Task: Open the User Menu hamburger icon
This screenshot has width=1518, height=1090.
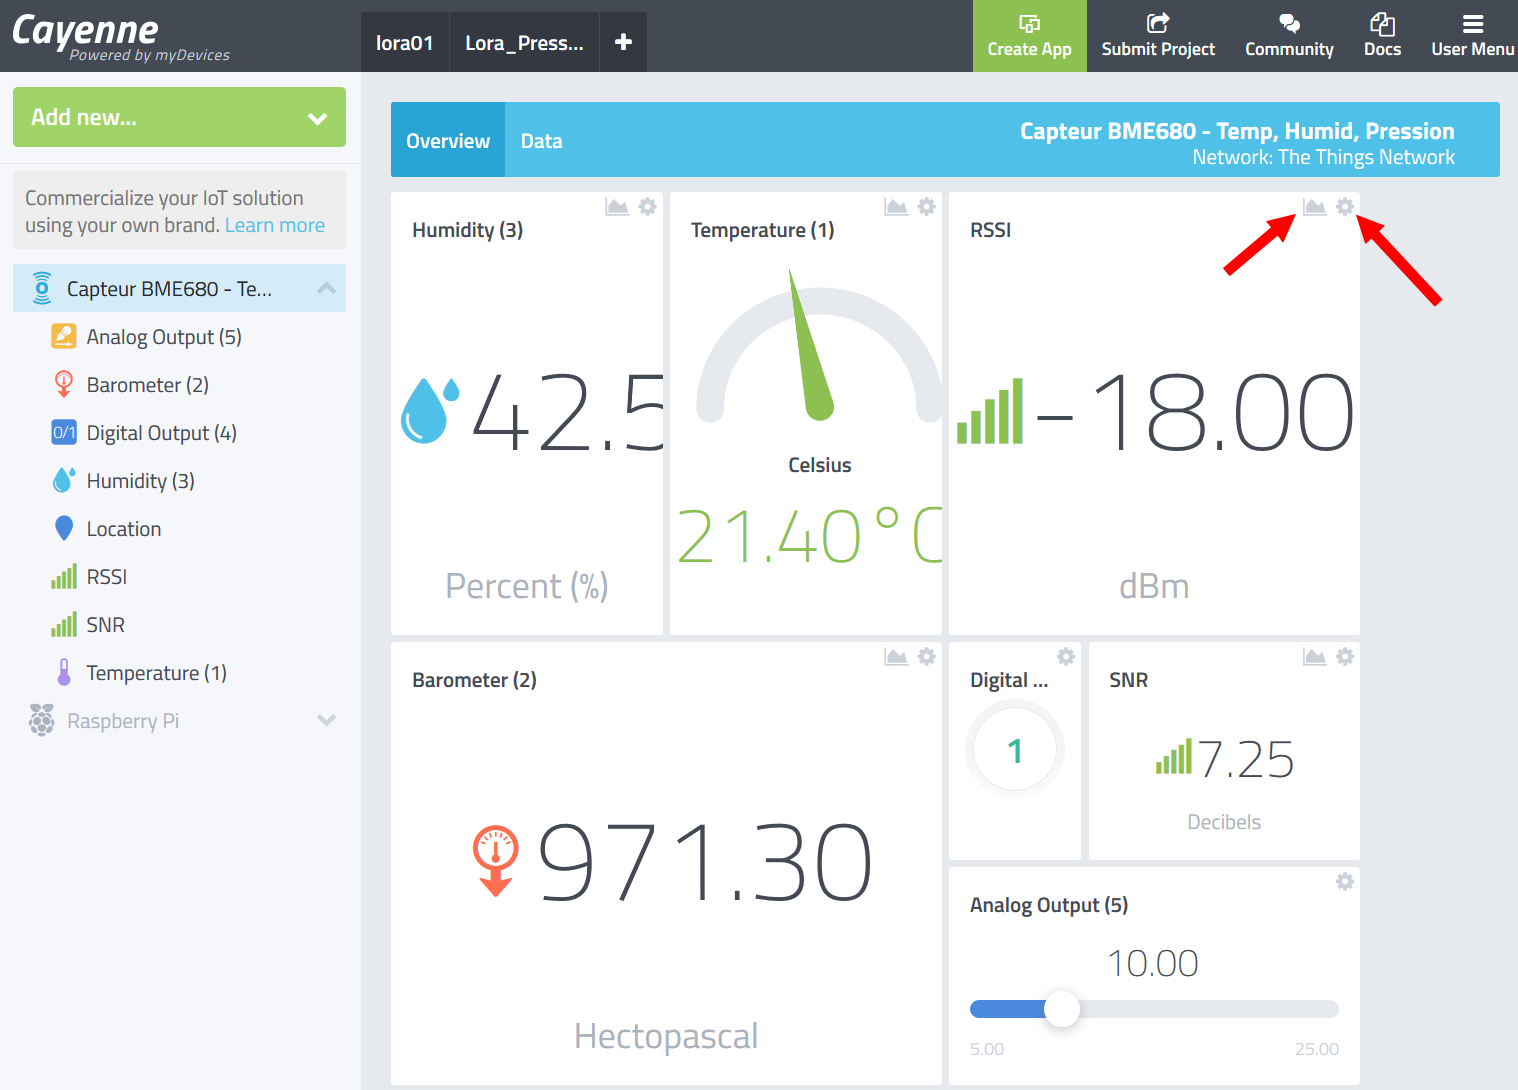Action: [x=1473, y=23]
